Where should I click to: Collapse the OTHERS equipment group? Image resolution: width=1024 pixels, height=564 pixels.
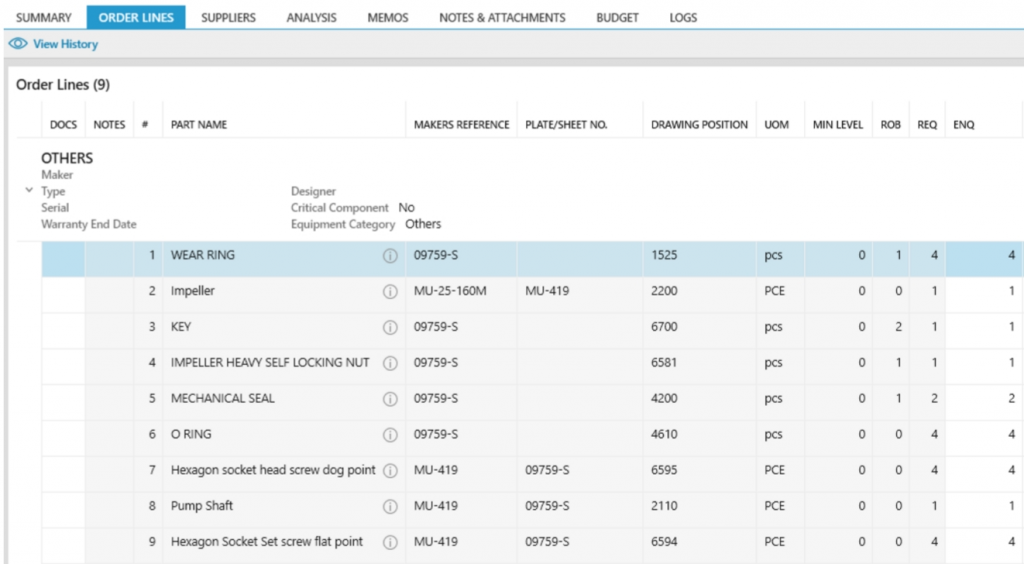click(29, 190)
